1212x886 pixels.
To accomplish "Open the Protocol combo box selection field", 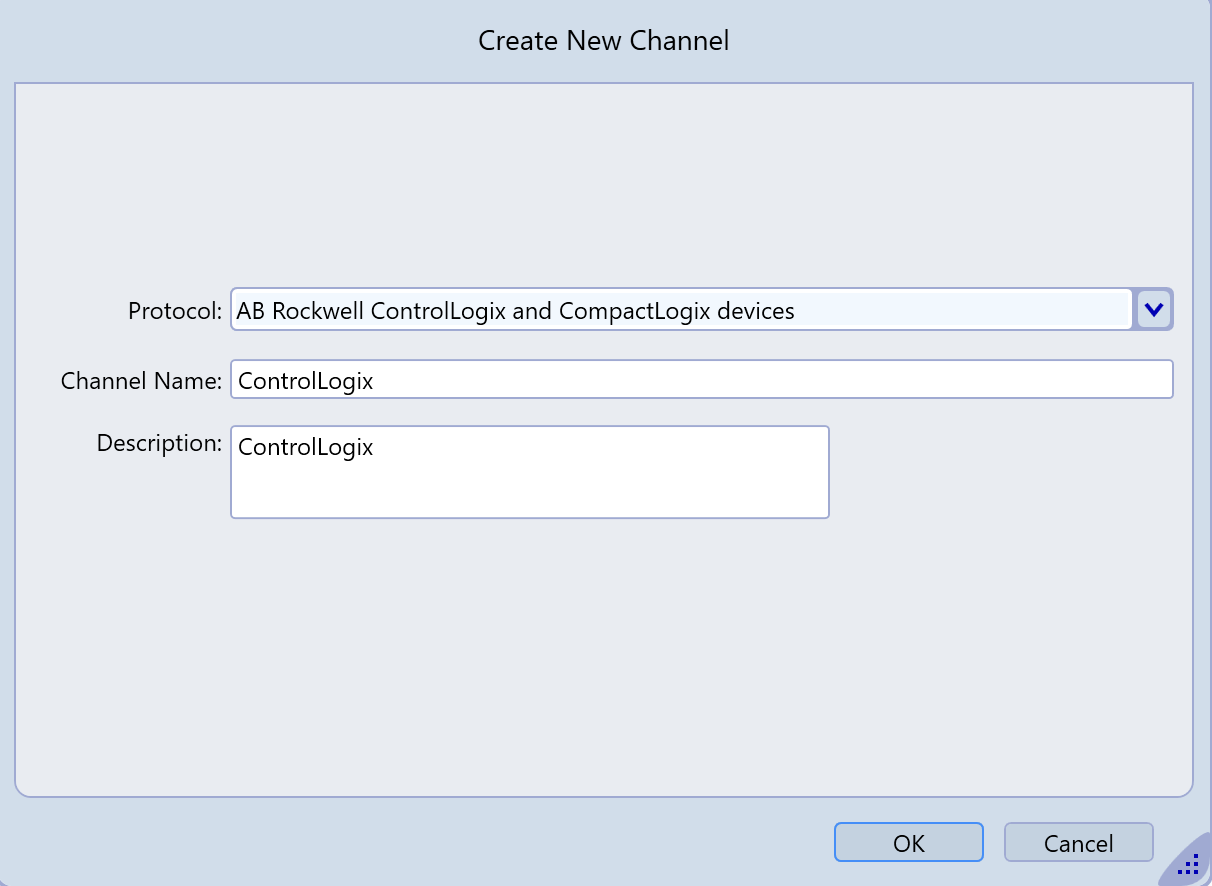I will 680,310.
